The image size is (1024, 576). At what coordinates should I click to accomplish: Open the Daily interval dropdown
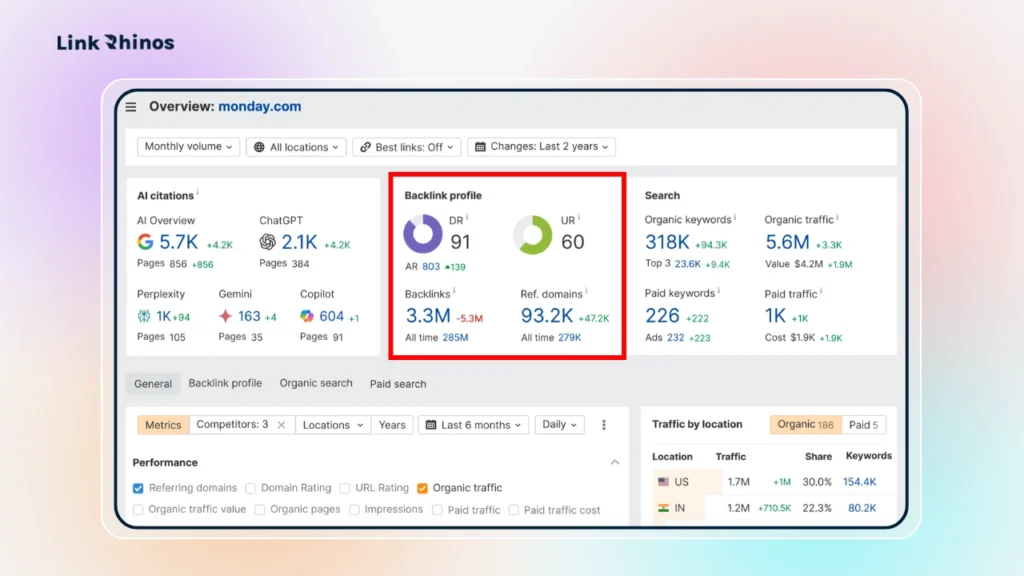pos(559,424)
